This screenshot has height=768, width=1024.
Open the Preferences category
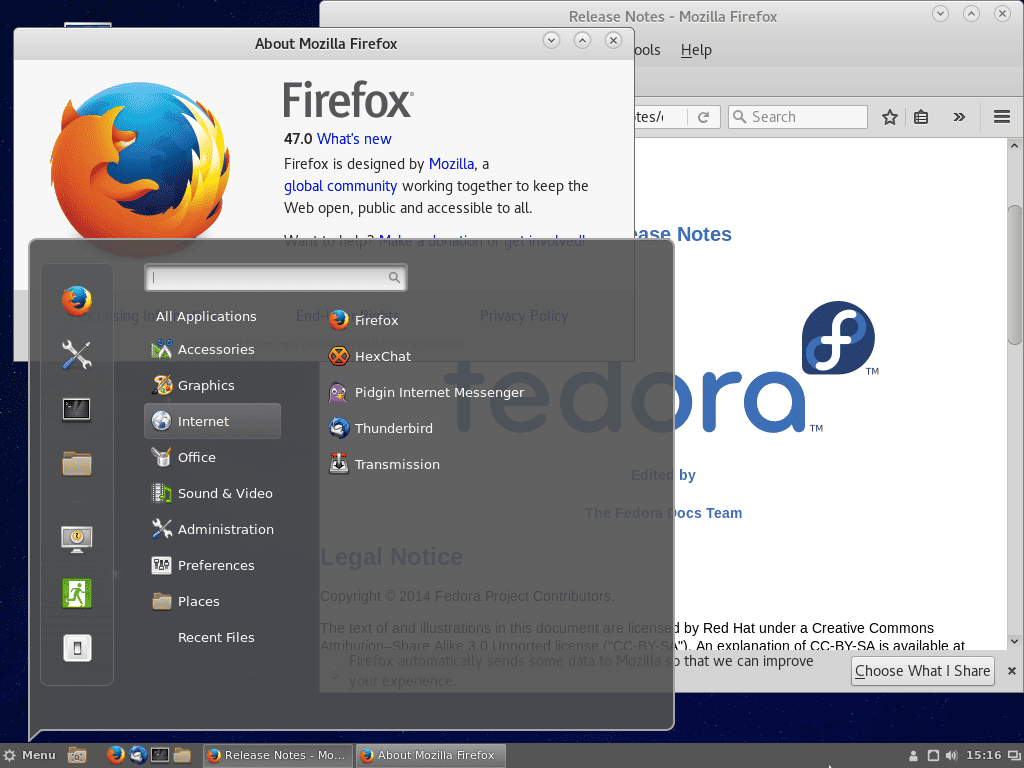pyautogui.click(x=213, y=565)
